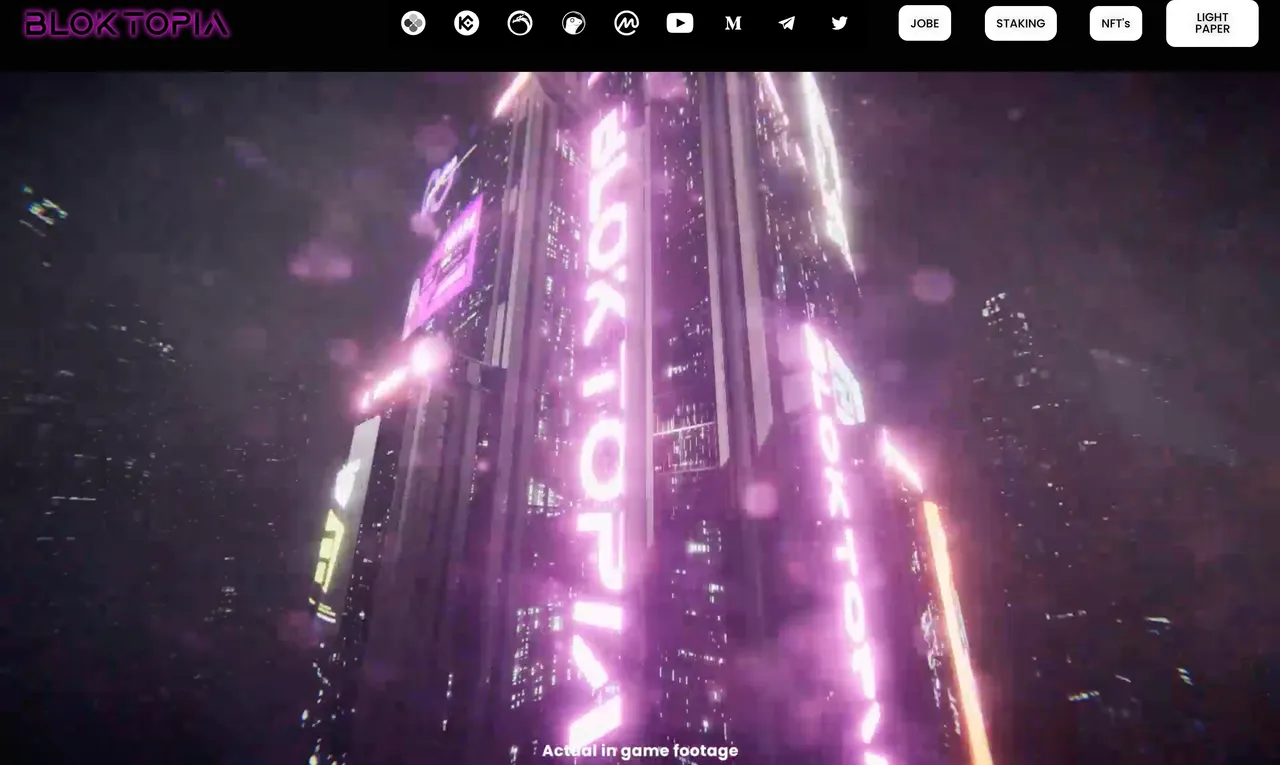Open the LIGHT PAPER button

1213,23
